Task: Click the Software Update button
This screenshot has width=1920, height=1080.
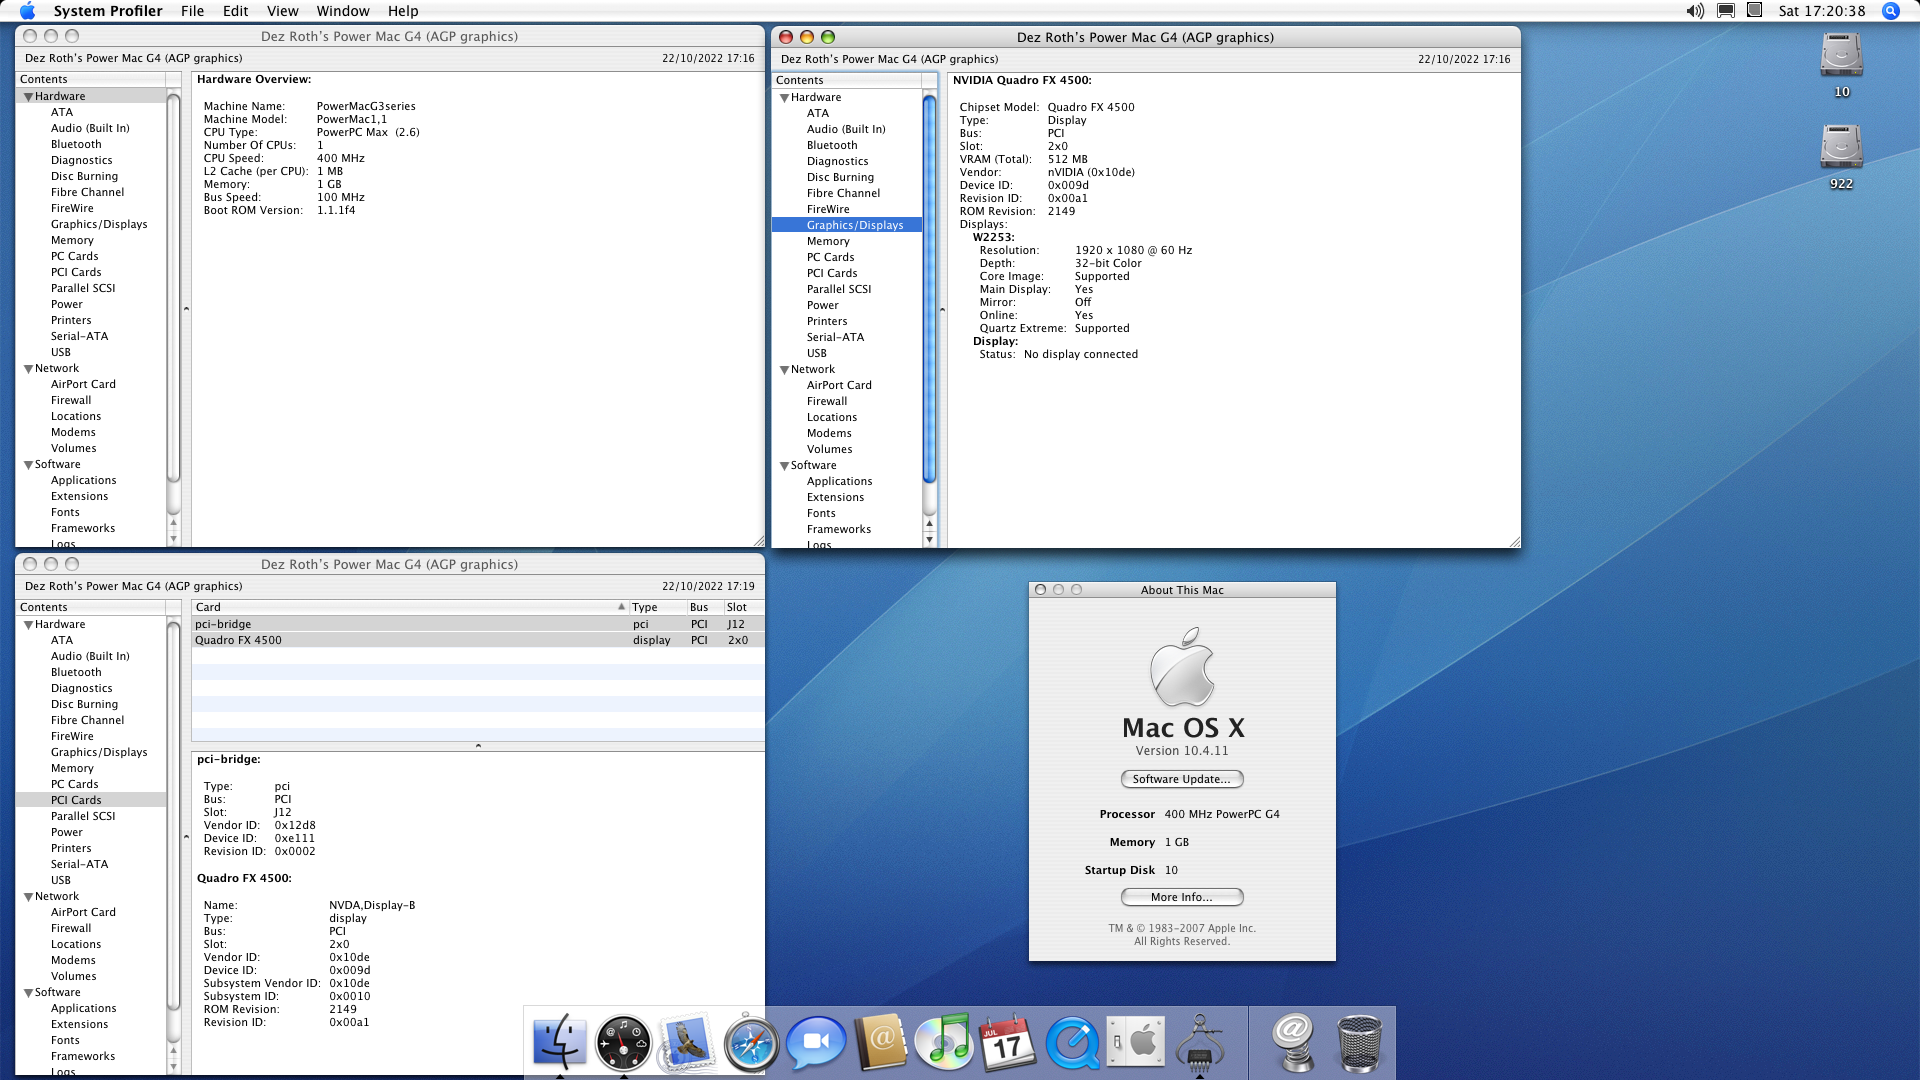Action: 1181,779
